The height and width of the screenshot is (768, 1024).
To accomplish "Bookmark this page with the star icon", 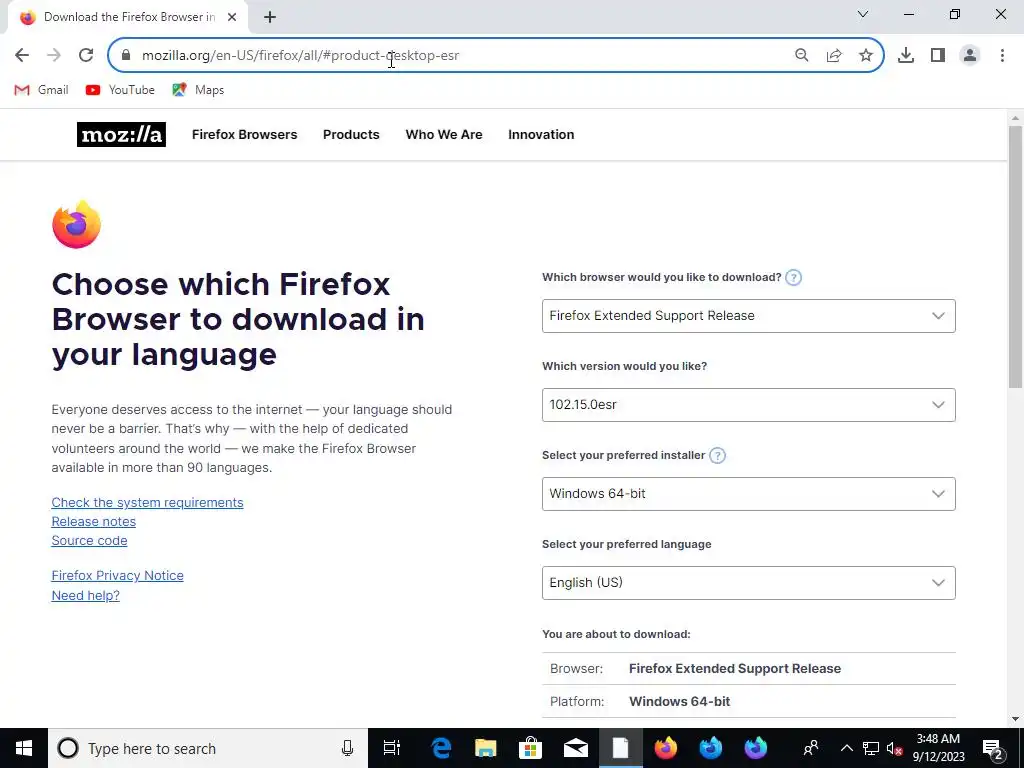I will (866, 56).
